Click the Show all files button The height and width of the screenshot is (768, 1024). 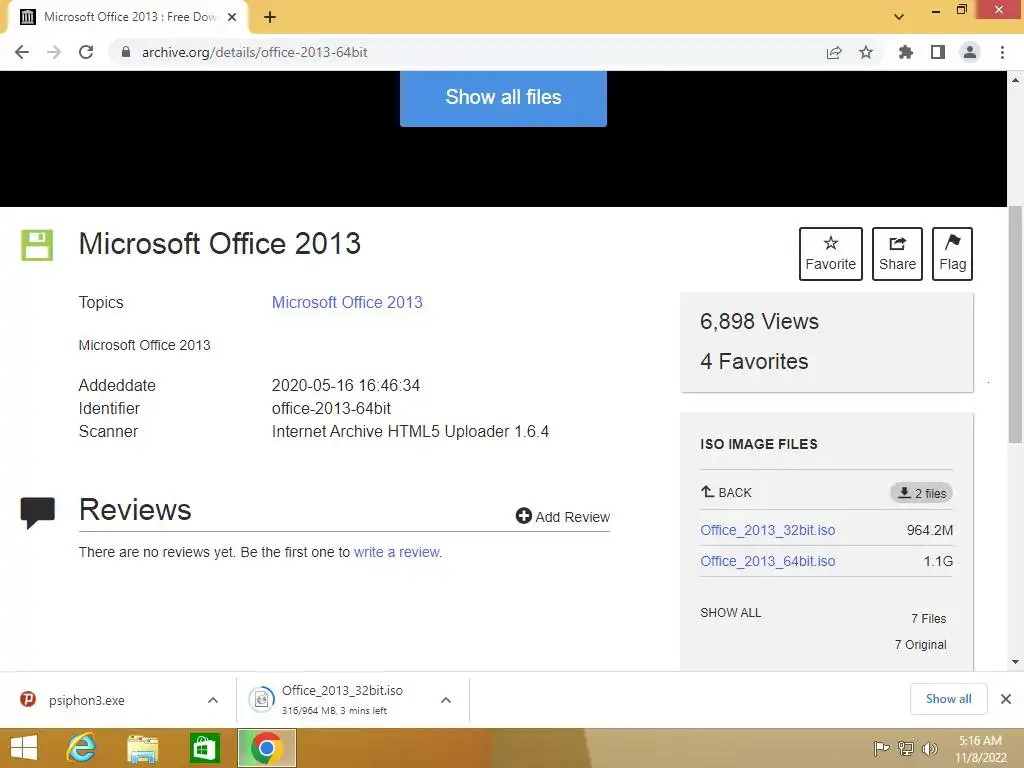(x=503, y=97)
